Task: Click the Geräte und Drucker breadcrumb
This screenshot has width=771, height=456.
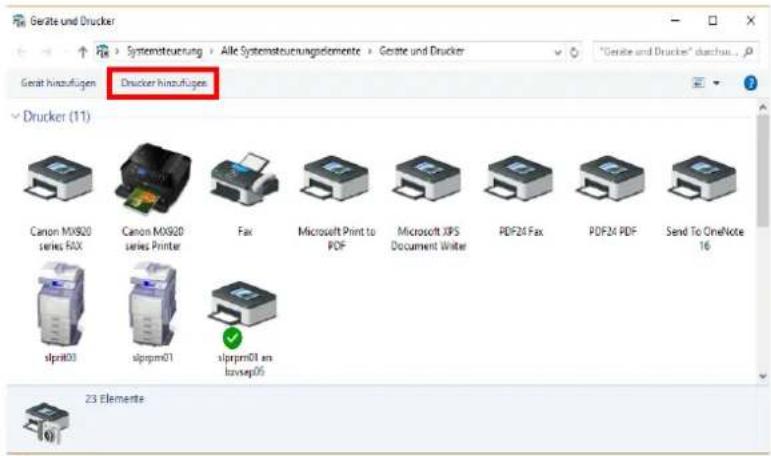Action: [x=421, y=51]
